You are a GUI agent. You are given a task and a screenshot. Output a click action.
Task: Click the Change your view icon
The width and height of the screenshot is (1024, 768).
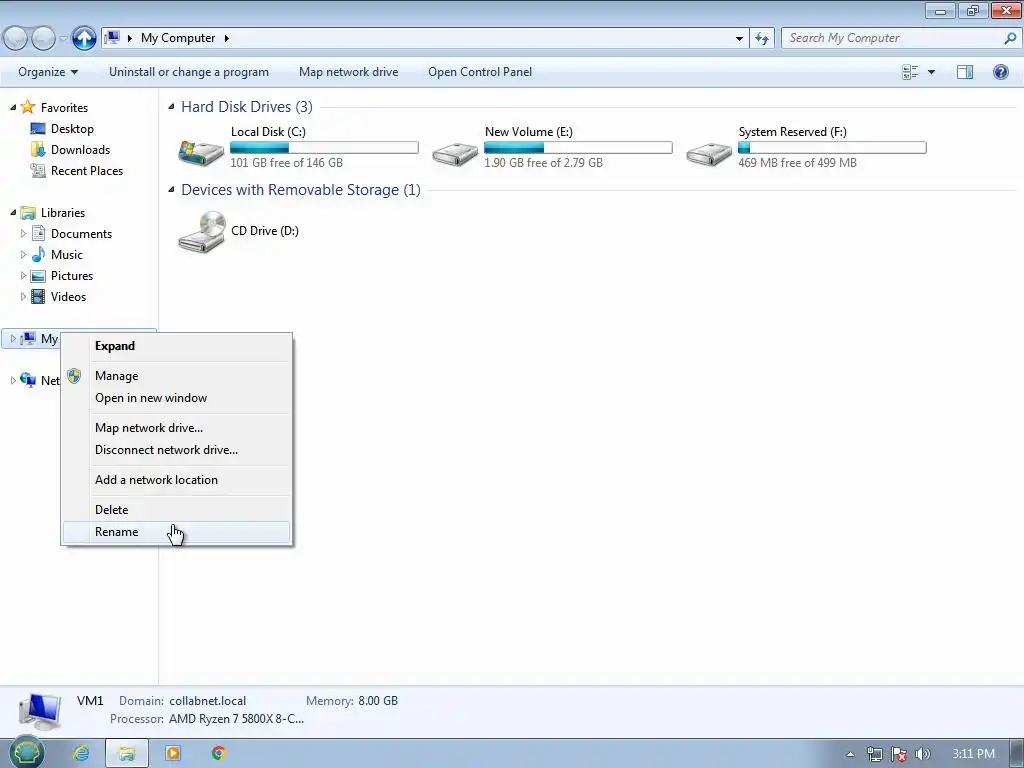pos(910,72)
